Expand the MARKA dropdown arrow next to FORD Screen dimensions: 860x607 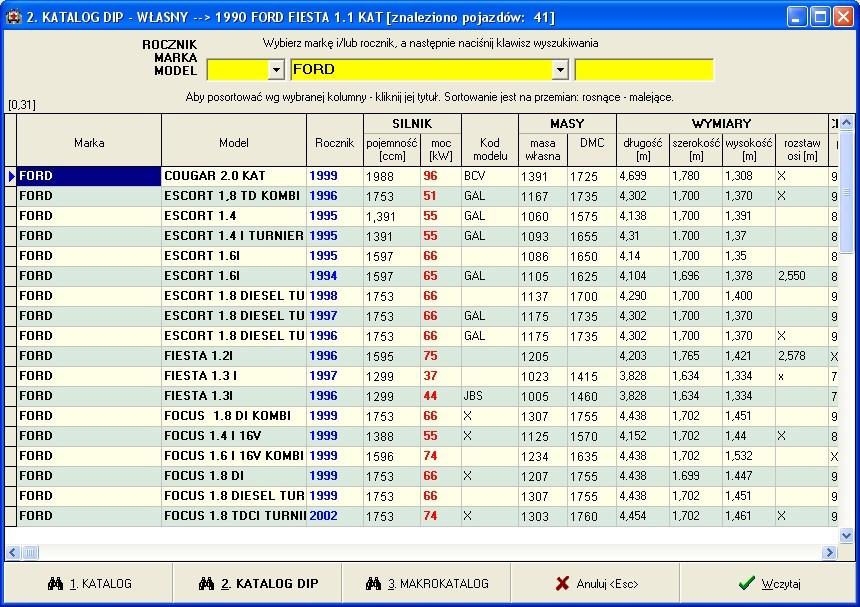559,70
